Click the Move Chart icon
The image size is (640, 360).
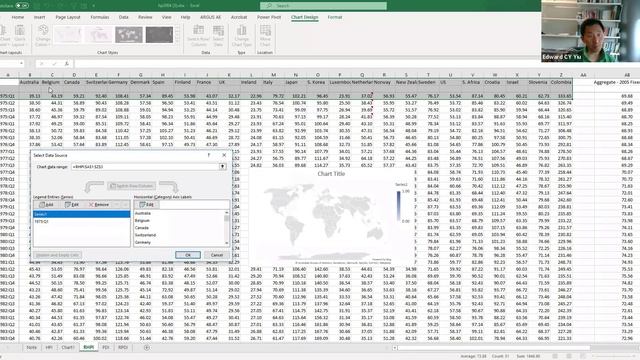[x=265, y=36]
